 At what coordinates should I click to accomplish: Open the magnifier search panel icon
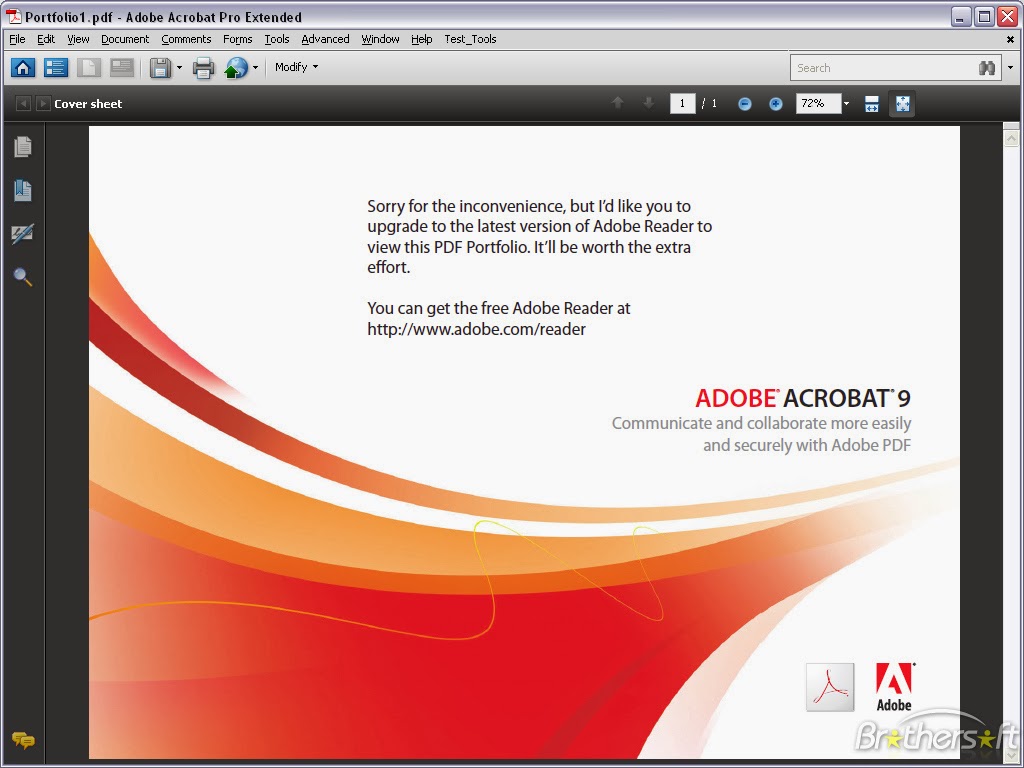click(23, 277)
